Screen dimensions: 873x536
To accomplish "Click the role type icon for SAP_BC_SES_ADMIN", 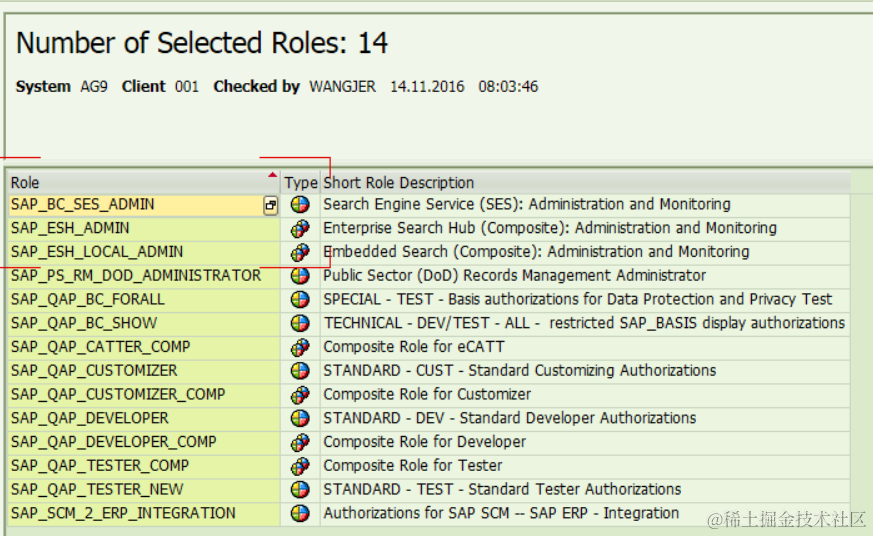I will (x=300, y=204).
